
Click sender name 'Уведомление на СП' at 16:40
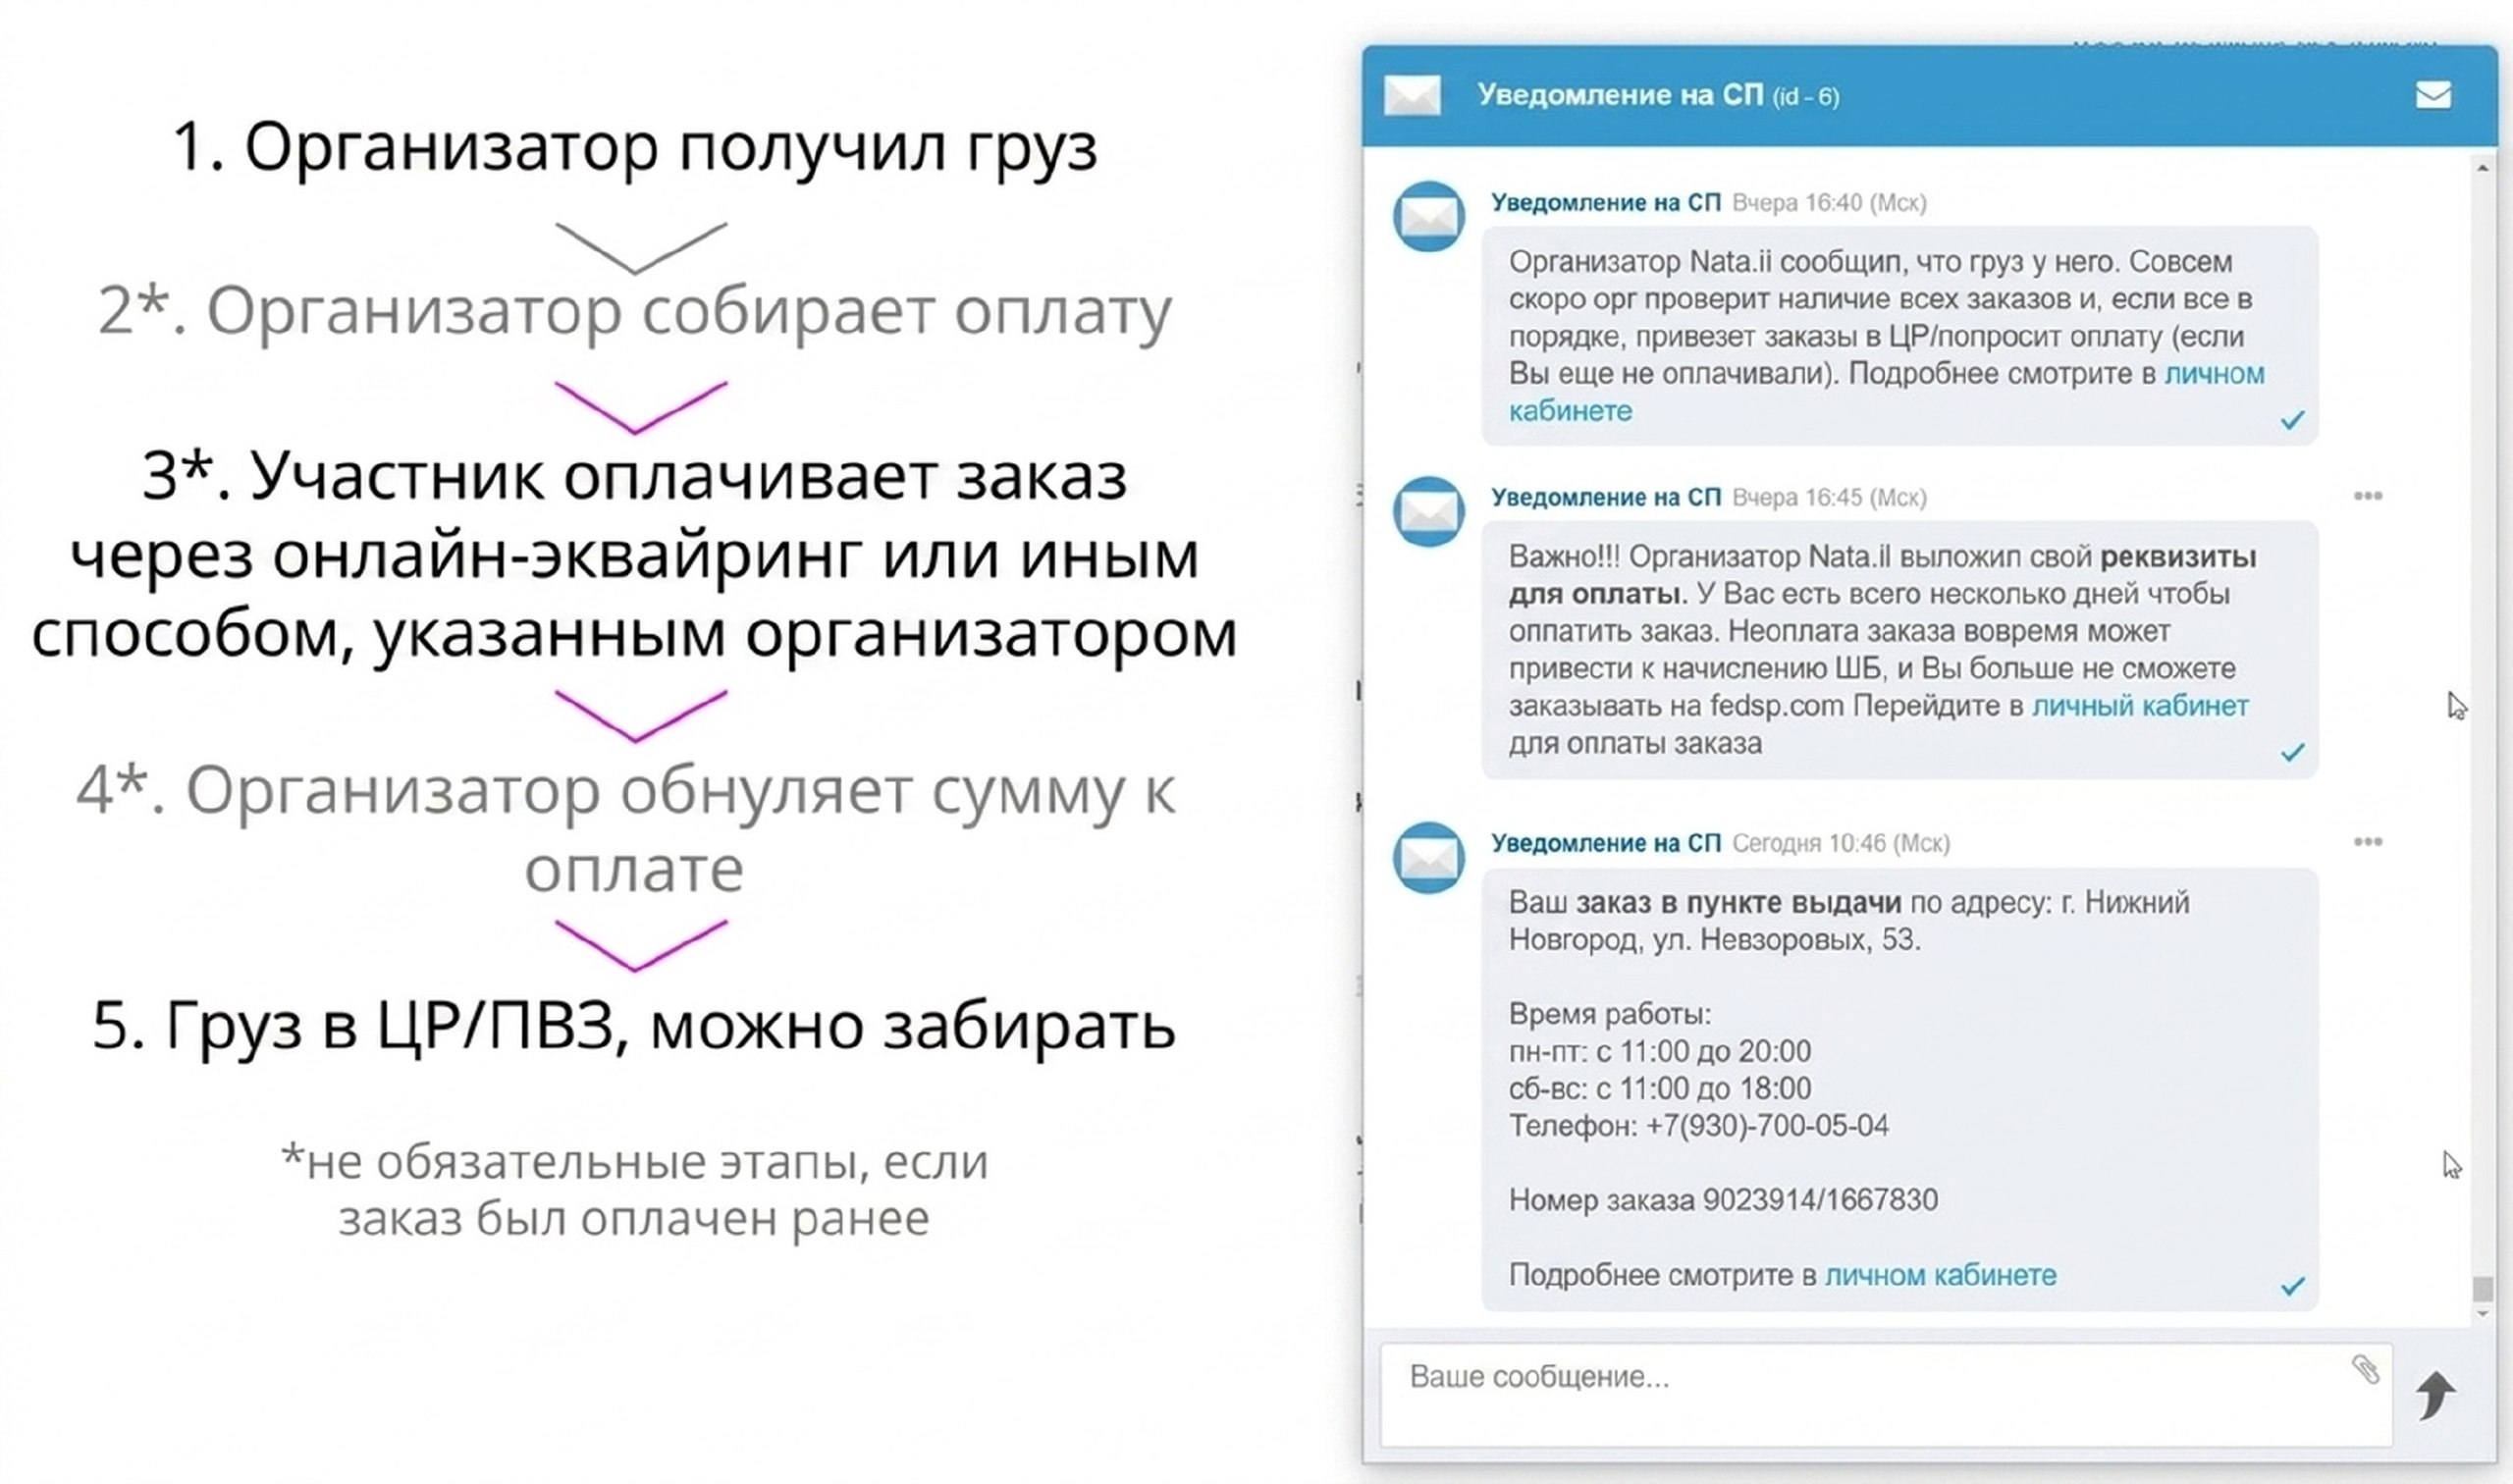pyautogui.click(x=1605, y=203)
